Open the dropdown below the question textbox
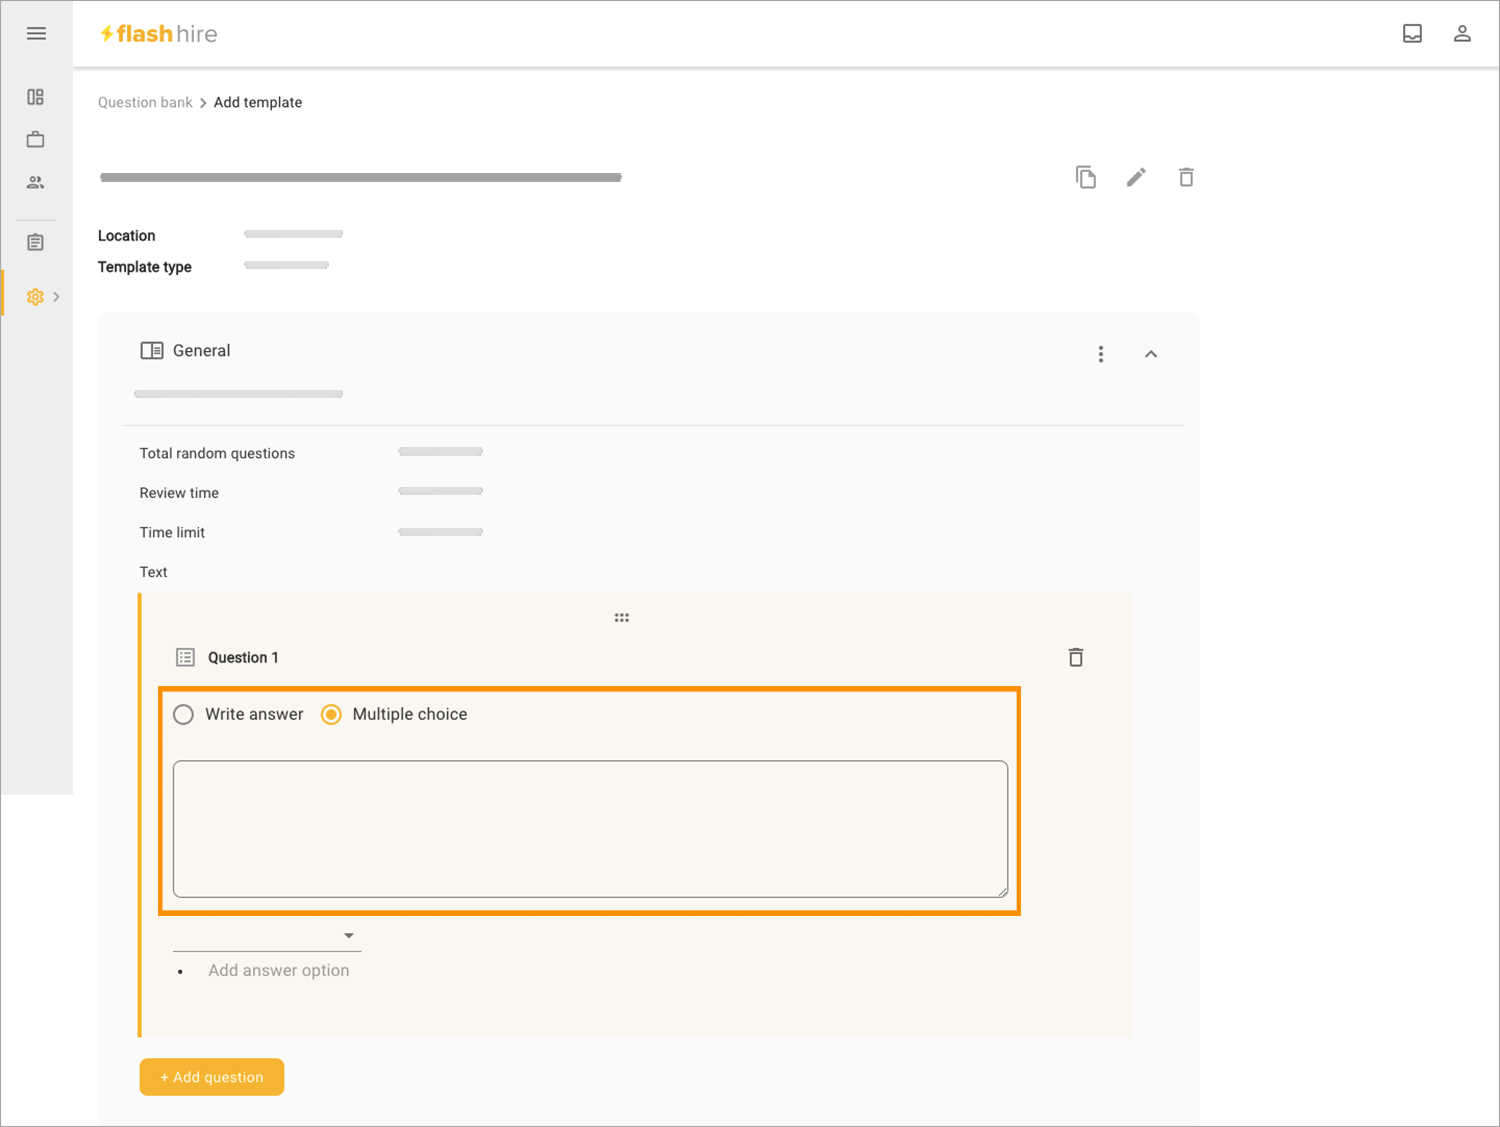Screen dimensions: 1500x1127 point(267,936)
